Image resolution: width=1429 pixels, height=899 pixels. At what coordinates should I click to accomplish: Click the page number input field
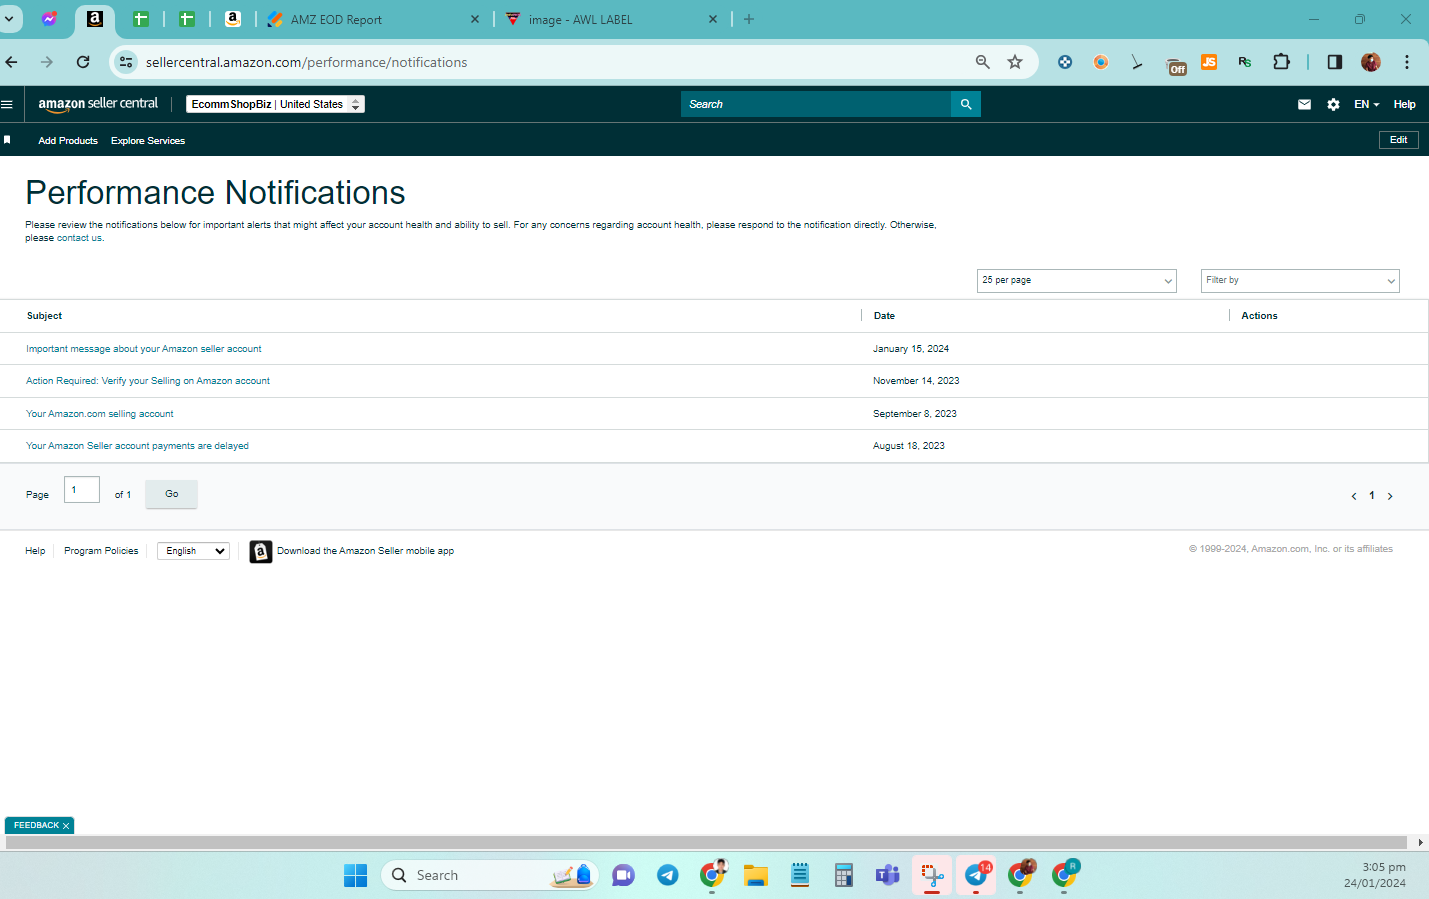point(82,490)
